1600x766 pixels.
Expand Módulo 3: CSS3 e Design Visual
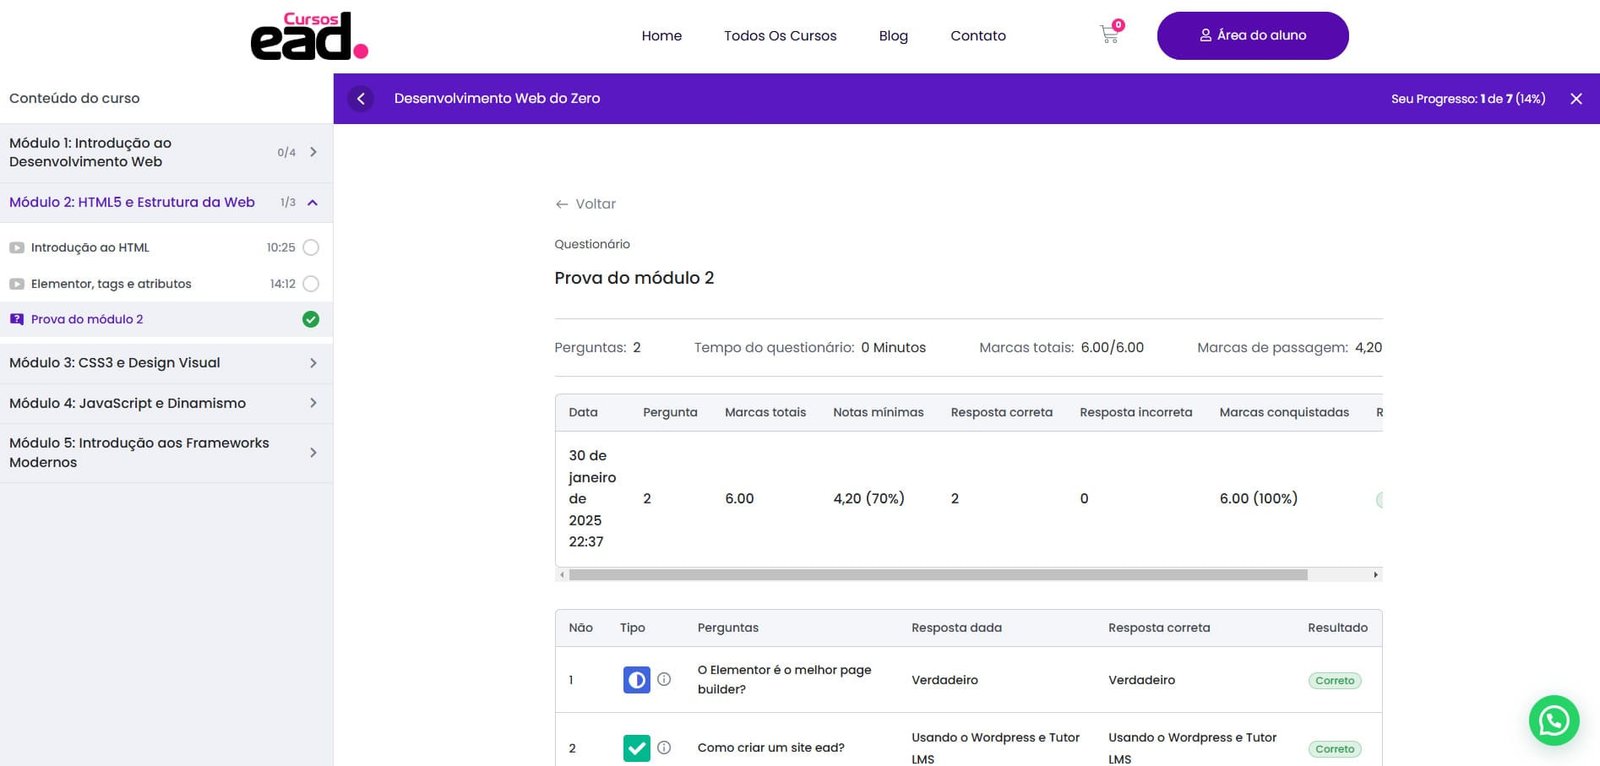point(313,363)
